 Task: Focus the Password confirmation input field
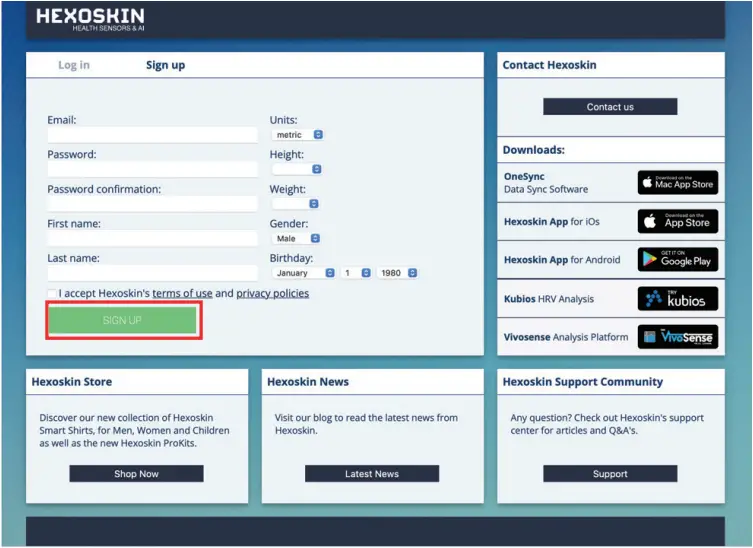(x=152, y=204)
